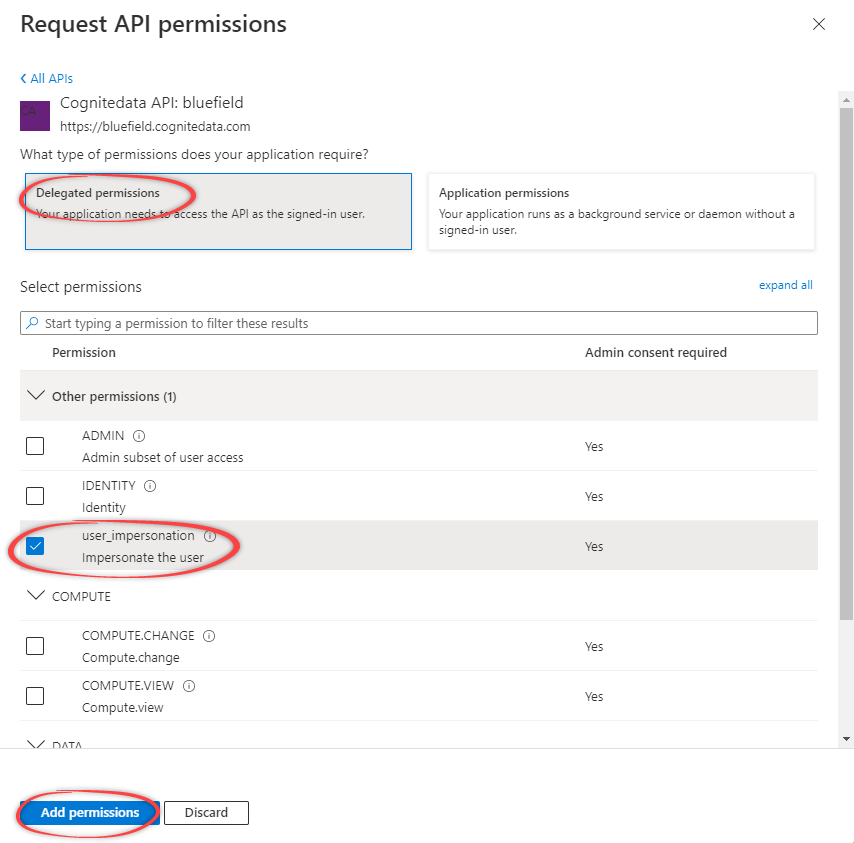Collapse the Other permissions group
Screen dimensions: 854x843
[37, 396]
